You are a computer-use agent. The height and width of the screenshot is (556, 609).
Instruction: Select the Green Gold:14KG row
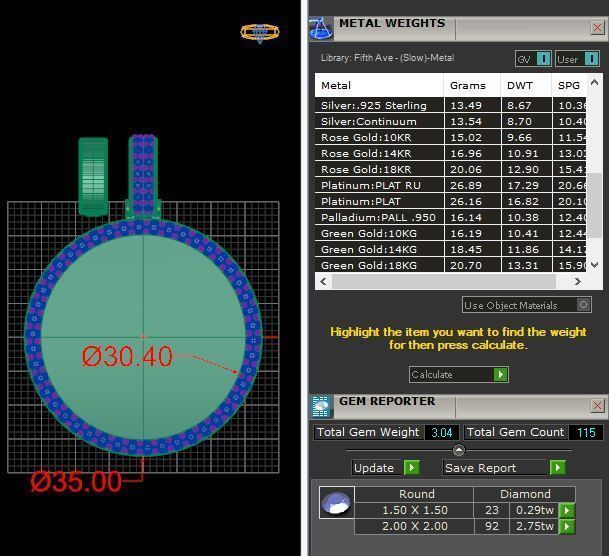point(451,249)
